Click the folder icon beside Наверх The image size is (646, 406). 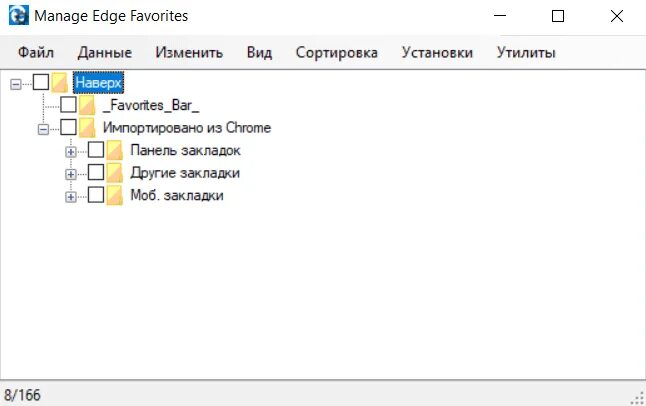point(59,83)
